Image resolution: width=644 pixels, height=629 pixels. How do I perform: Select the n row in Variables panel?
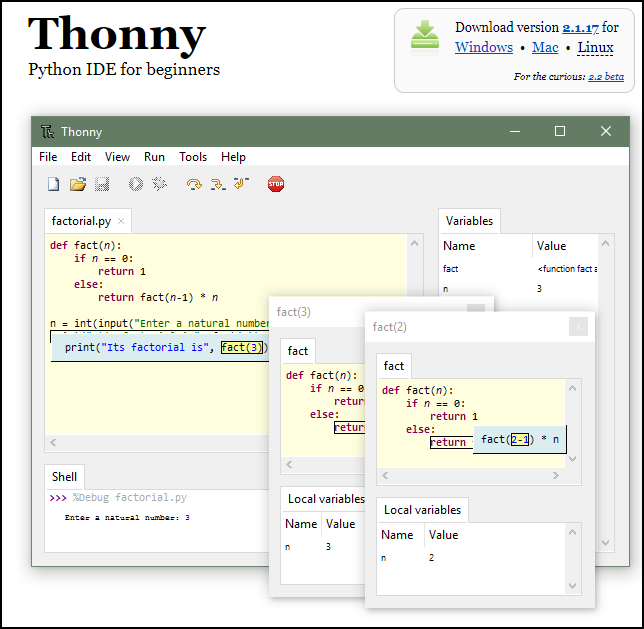click(x=519, y=288)
